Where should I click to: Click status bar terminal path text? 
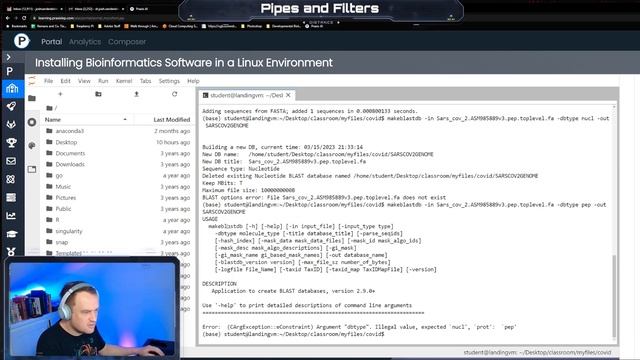tap(537, 352)
